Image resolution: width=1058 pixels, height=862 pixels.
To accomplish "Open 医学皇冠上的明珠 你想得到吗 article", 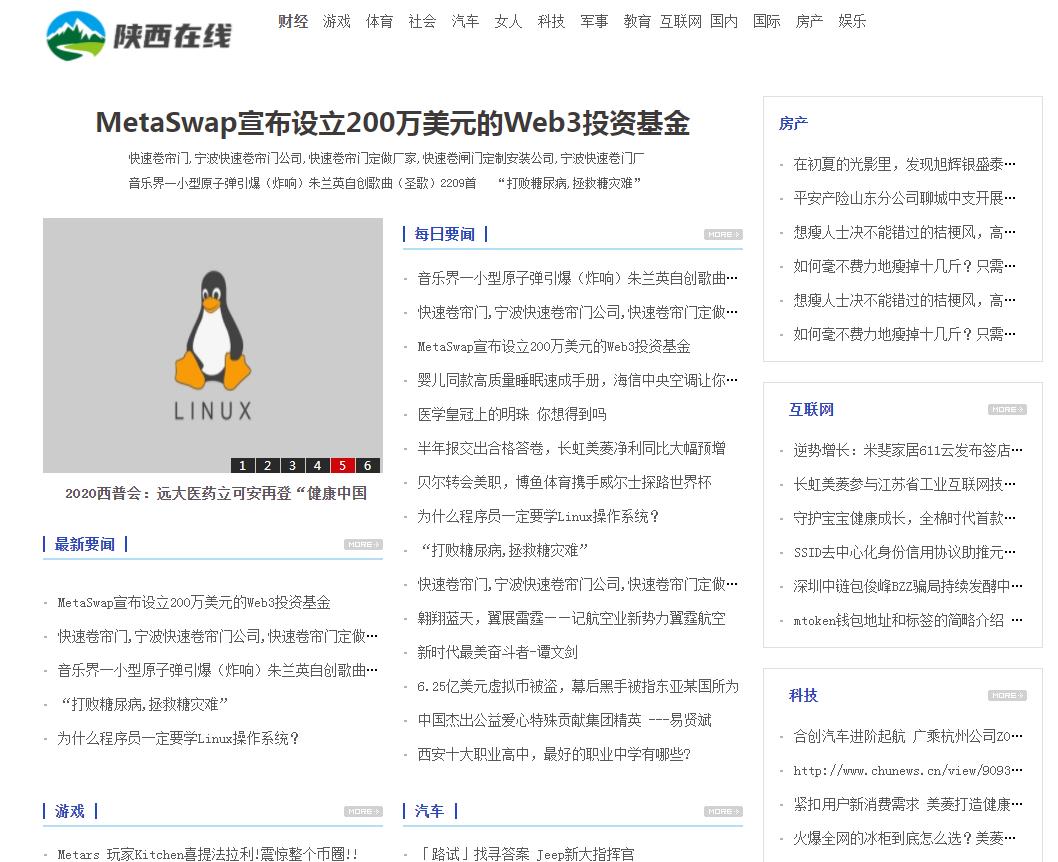I will pyautogui.click(x=512, y=414).
